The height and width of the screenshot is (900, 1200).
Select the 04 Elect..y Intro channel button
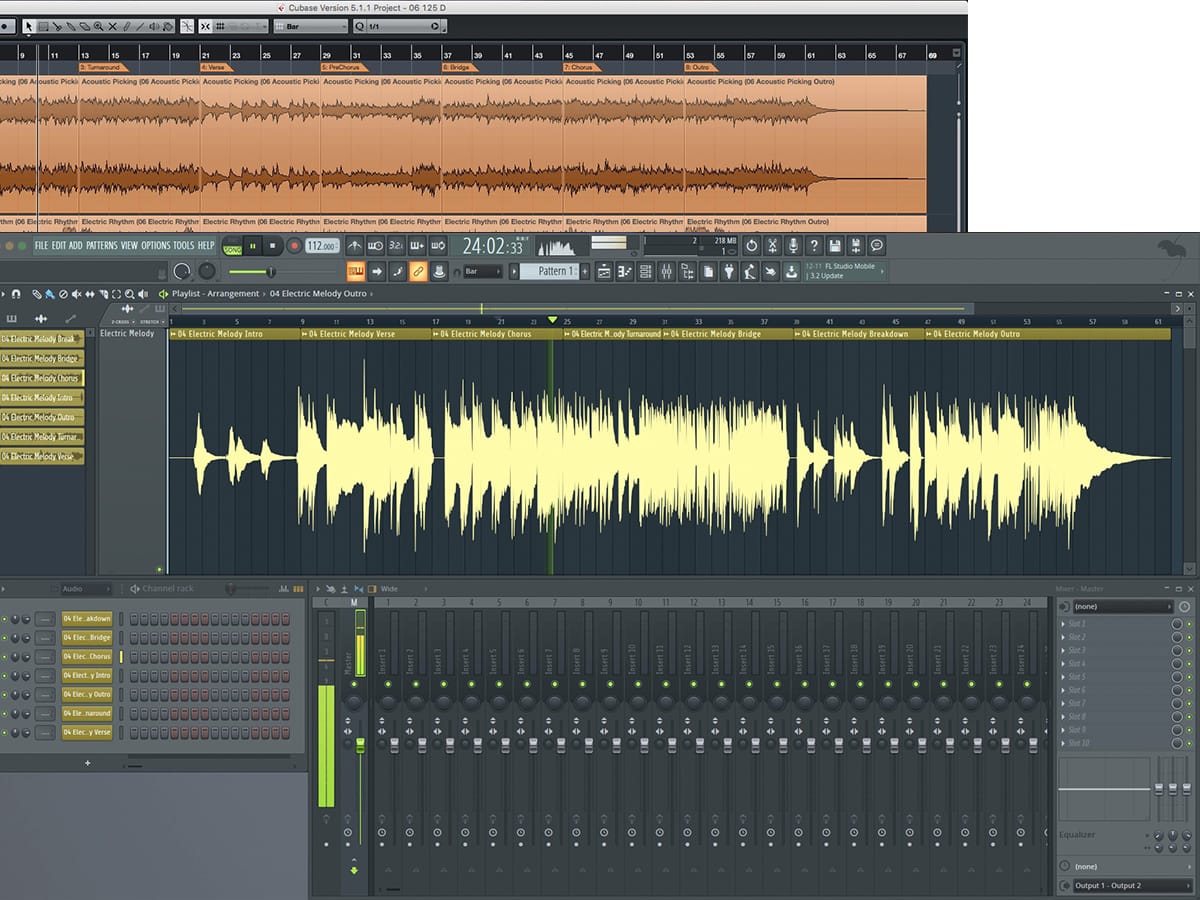87,676
